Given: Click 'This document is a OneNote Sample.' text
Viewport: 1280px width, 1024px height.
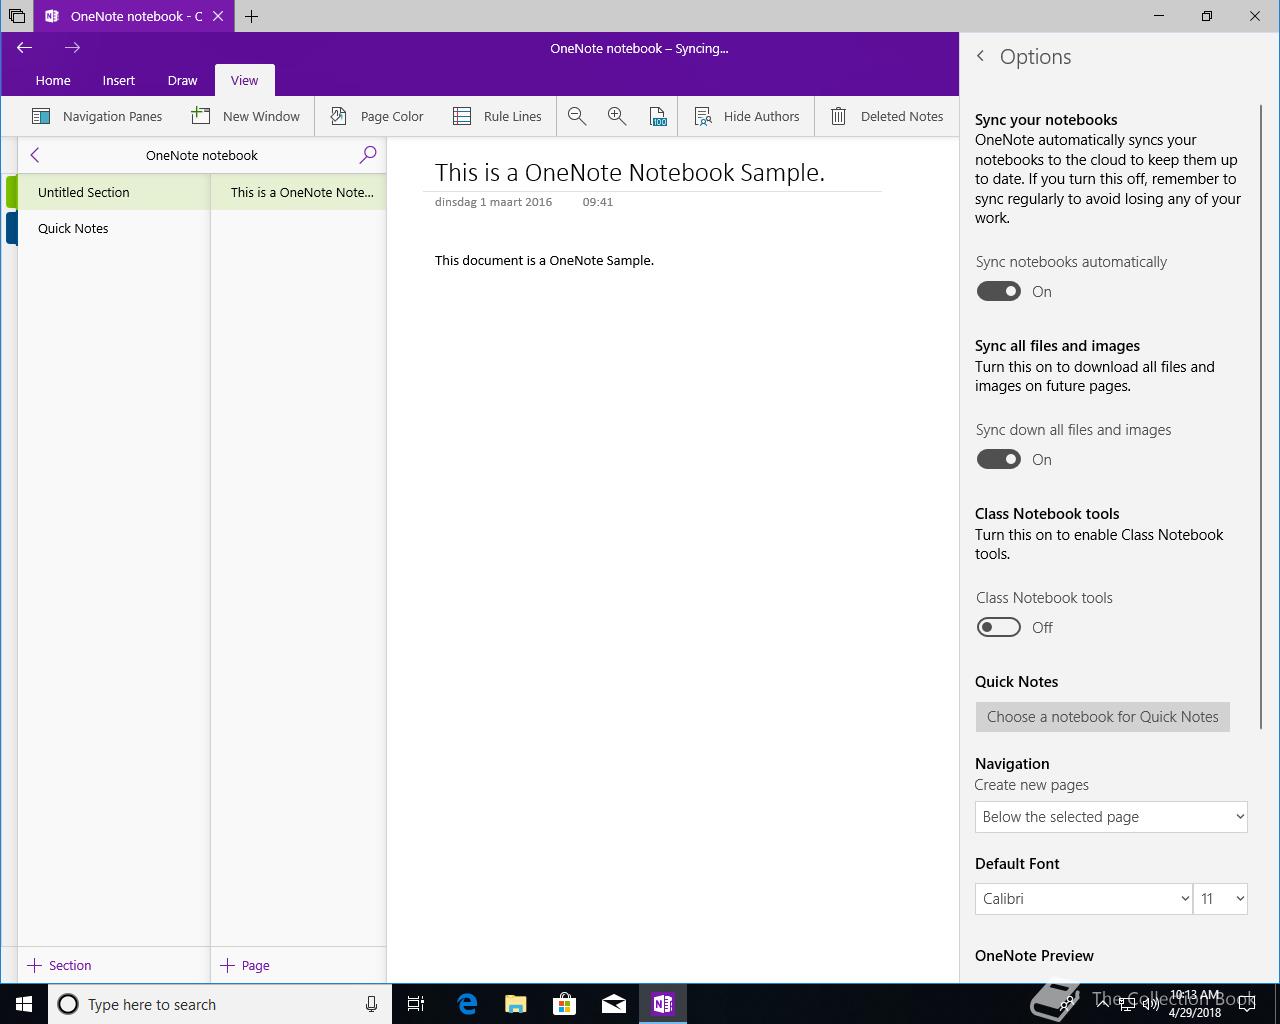Looking at the screenshot, I should tap(544, 260).
